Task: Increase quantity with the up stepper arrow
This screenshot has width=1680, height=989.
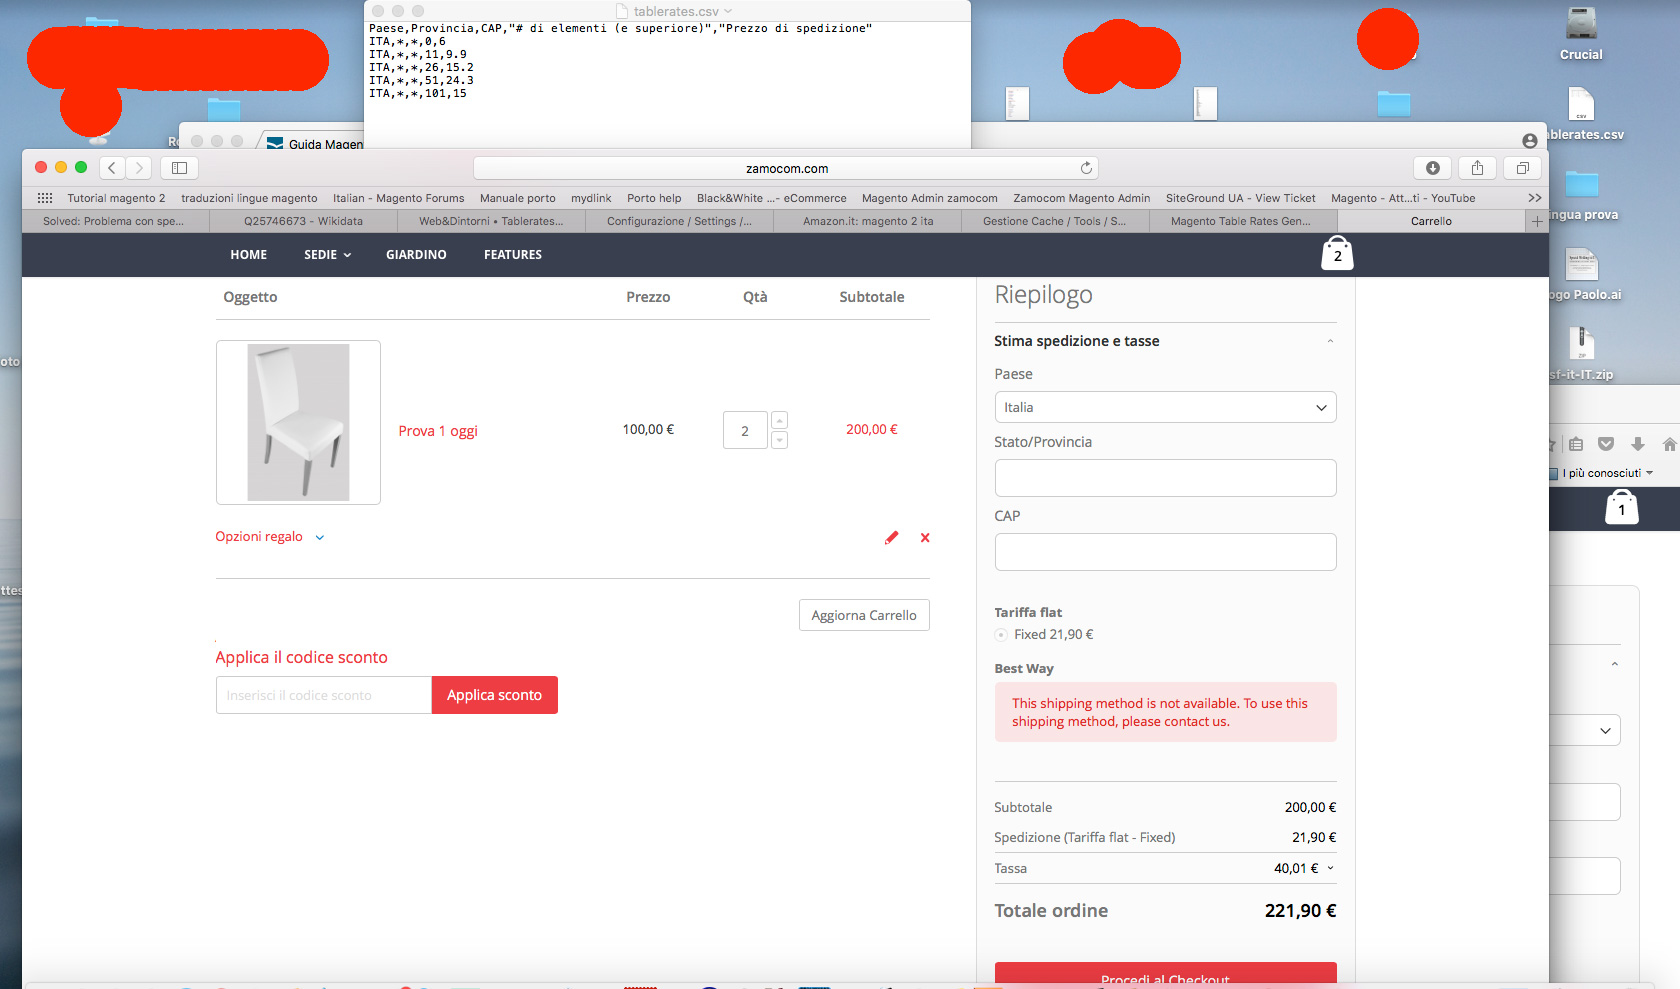Action: coord(779,419)
